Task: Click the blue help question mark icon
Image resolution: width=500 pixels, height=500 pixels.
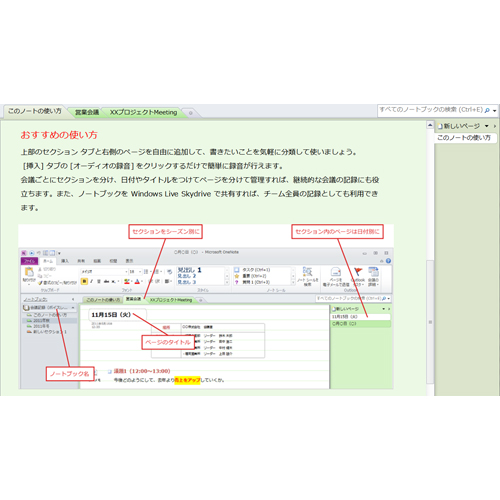Action: click(388, 261)
